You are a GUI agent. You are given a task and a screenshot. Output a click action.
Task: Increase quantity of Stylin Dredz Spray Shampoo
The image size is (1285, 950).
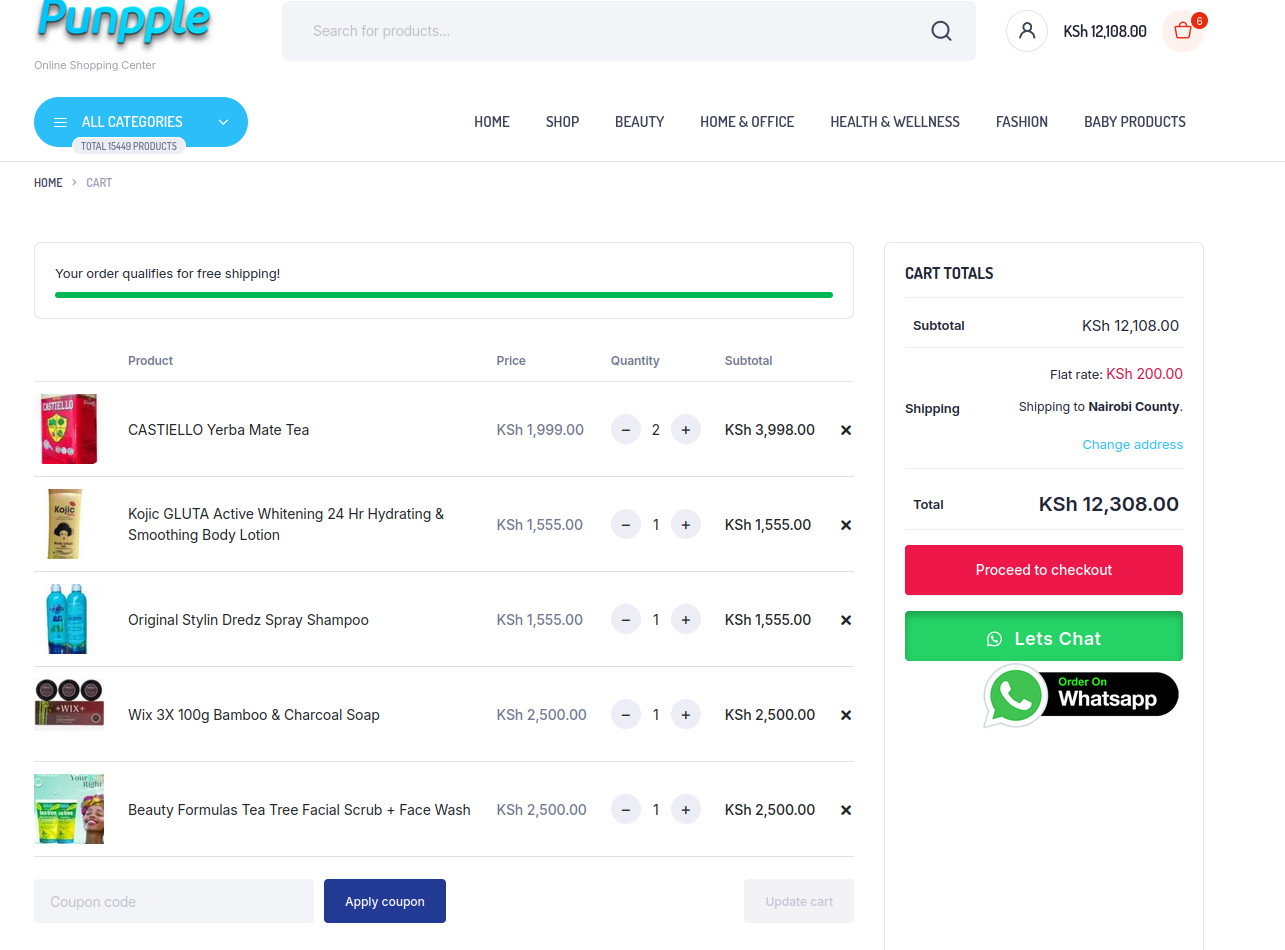coord(686,620)
